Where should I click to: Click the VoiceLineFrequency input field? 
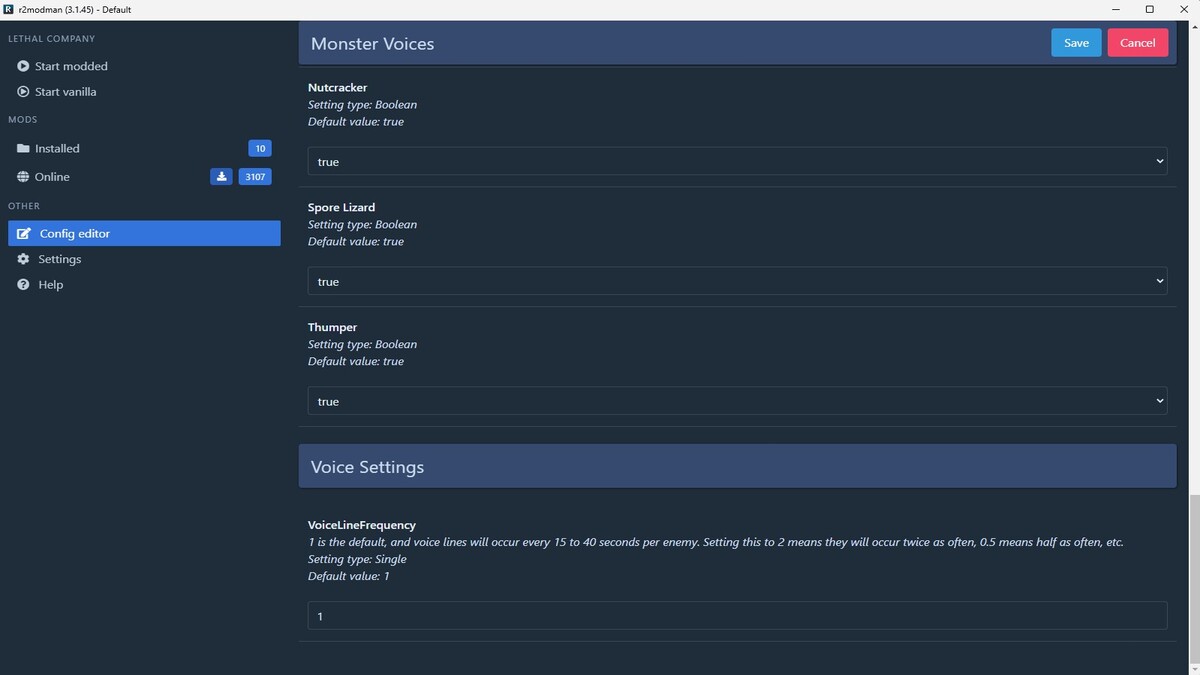click(x=737, y=616)
